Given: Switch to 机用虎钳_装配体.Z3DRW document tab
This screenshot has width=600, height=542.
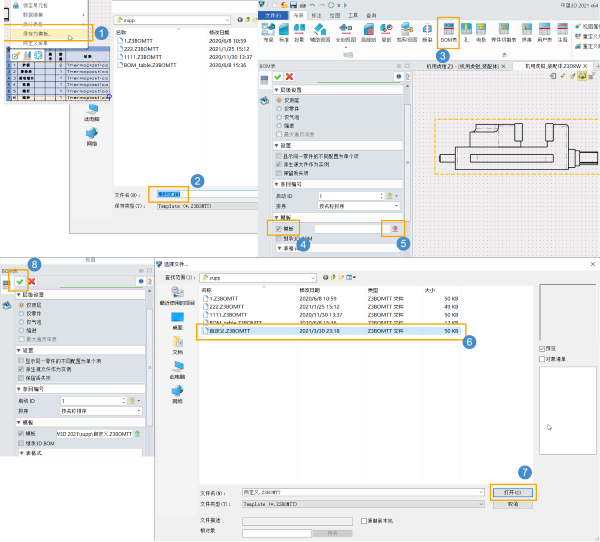Looking at the screenshot, I should 553,66.
